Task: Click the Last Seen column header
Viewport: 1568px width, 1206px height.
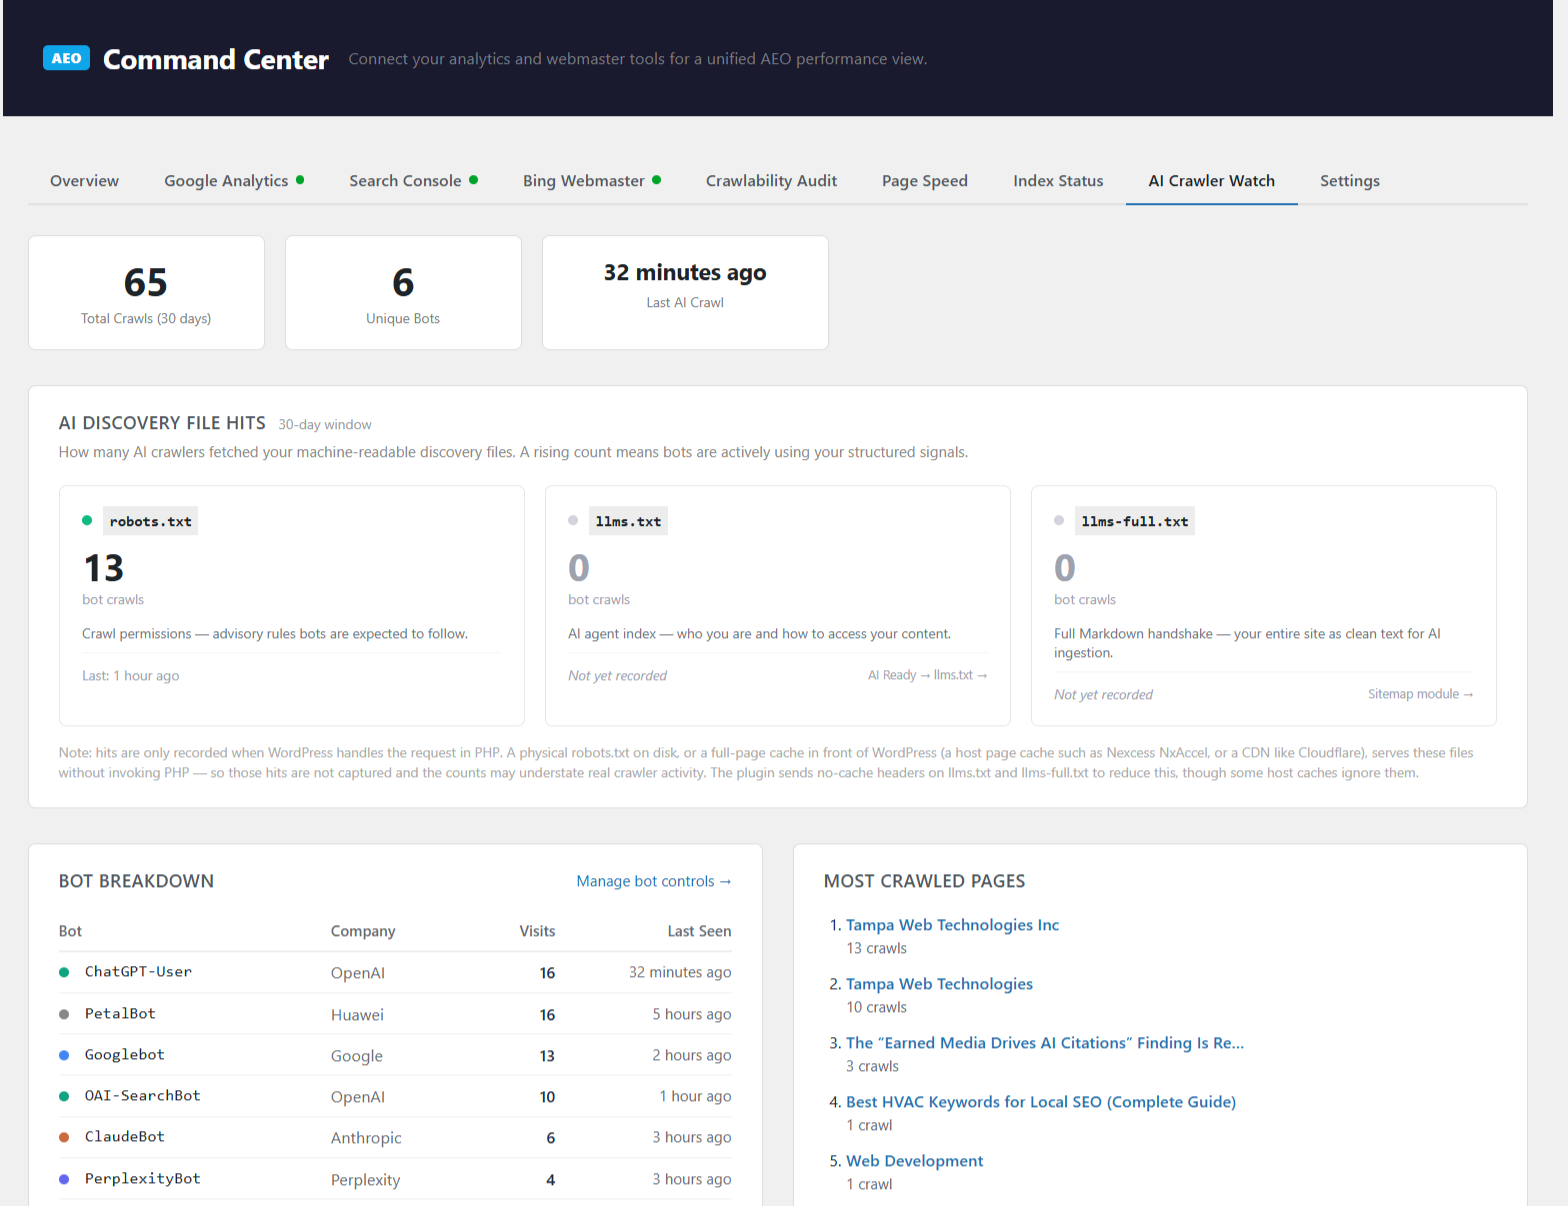Action: click(x=699, y=931)
